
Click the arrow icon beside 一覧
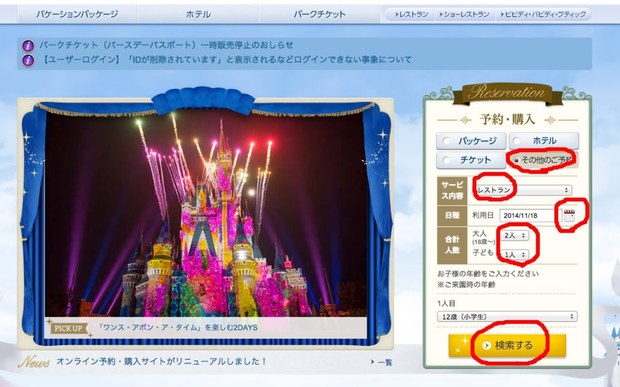pos(372,362)
